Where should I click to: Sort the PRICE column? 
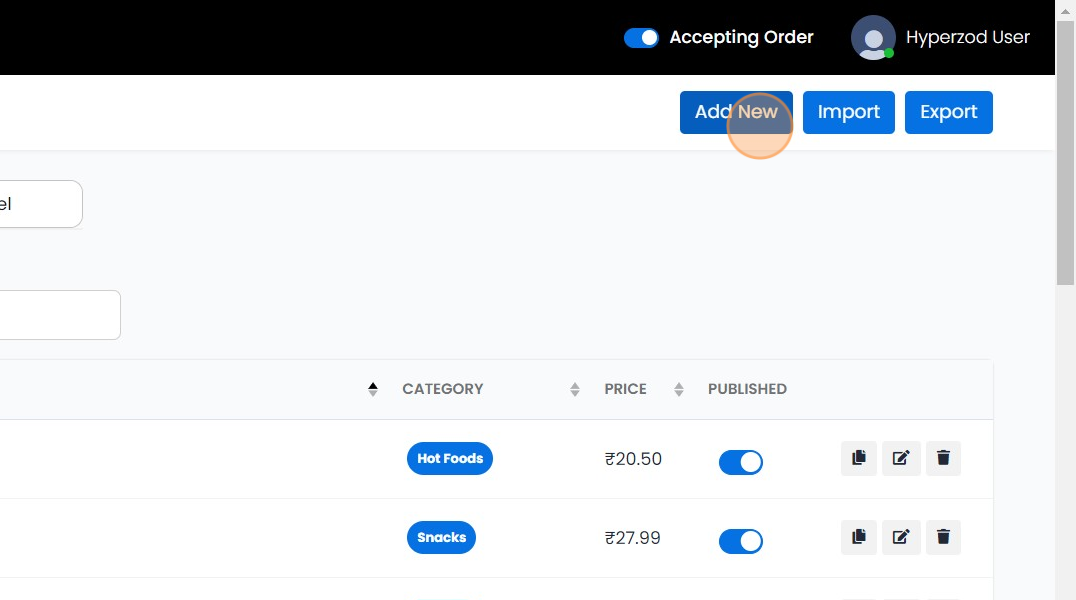pyautogui.click(x=678, y=389)
